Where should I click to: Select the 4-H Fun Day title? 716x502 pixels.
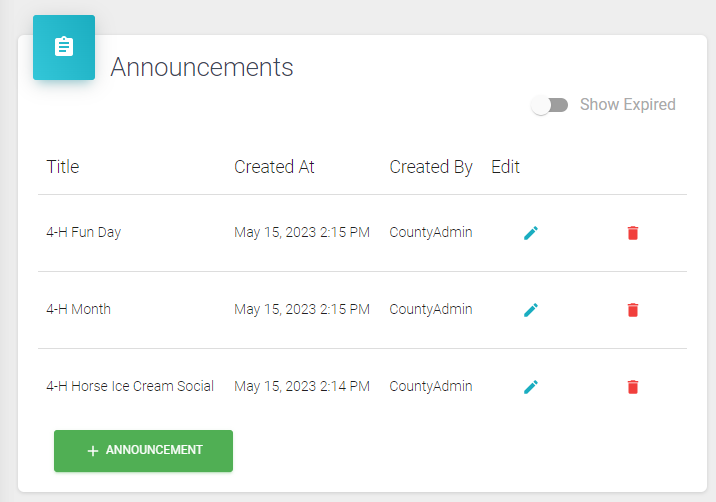(x=84, y=233)
